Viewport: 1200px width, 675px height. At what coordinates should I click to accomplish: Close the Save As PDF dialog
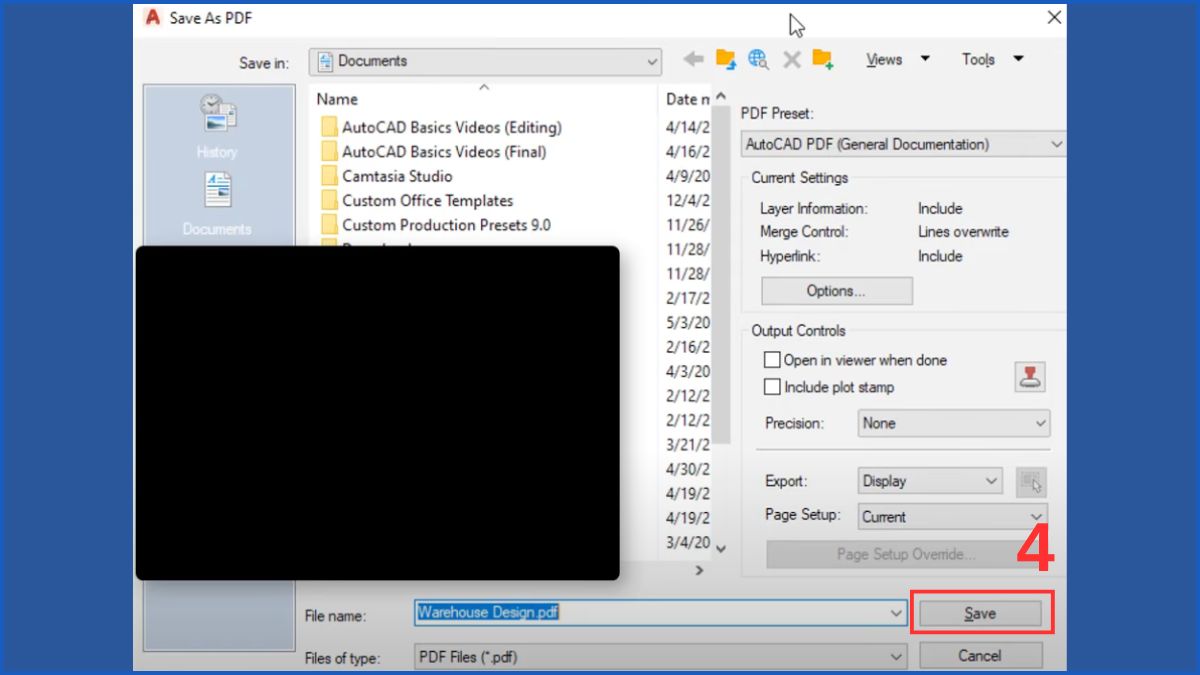tap(1054, 18)
